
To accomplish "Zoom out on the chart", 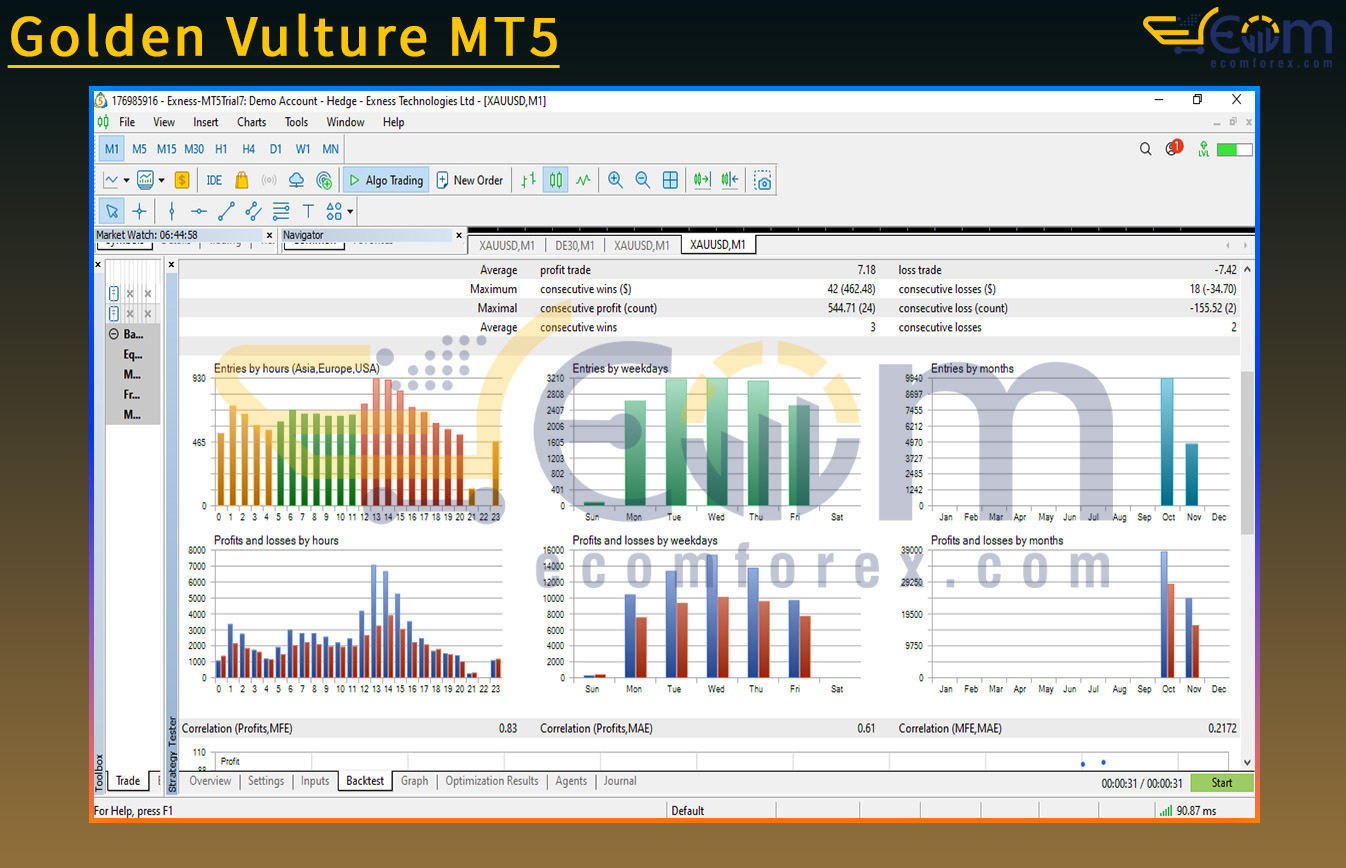I will (643, 180).
